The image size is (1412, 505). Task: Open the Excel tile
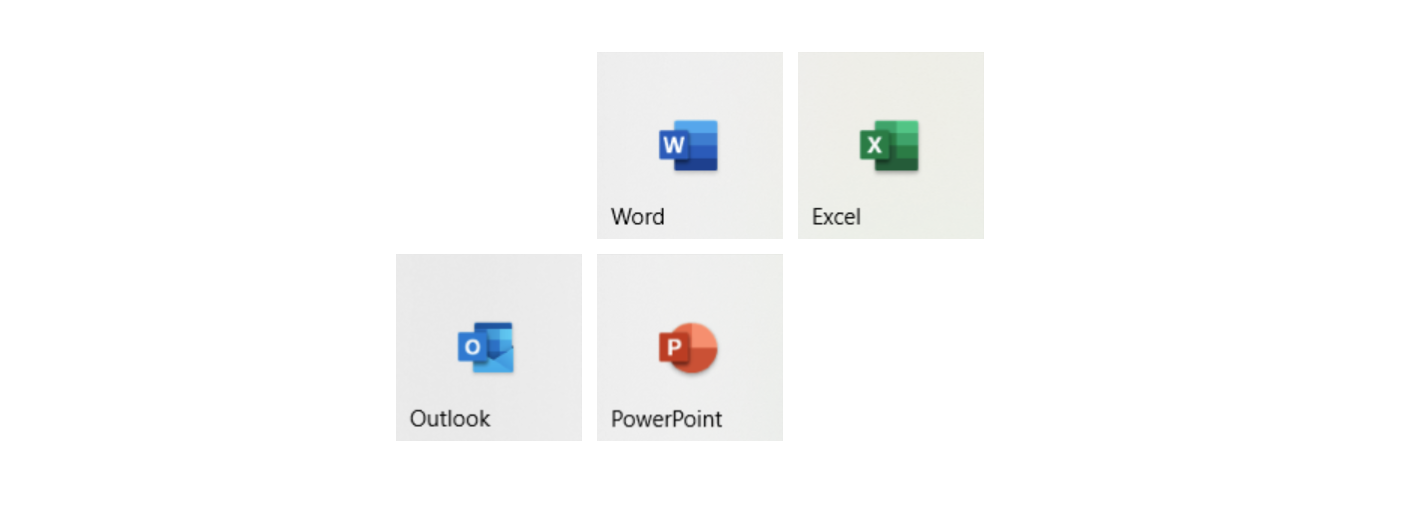pos(891,145)
